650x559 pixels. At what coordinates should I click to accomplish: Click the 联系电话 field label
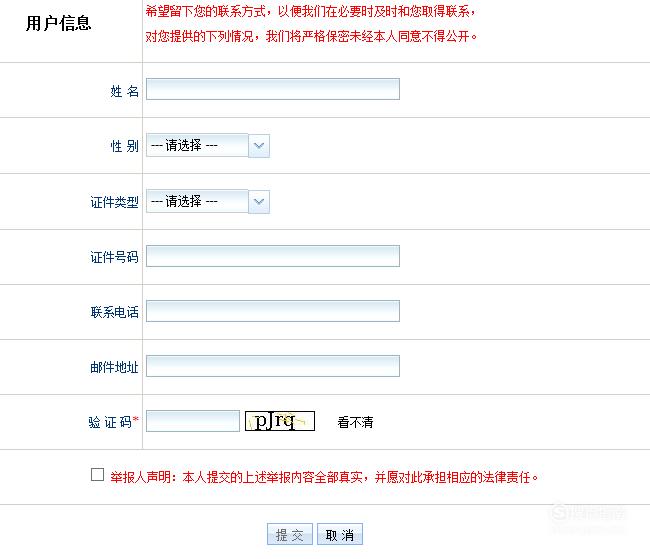tap(114, 312)
